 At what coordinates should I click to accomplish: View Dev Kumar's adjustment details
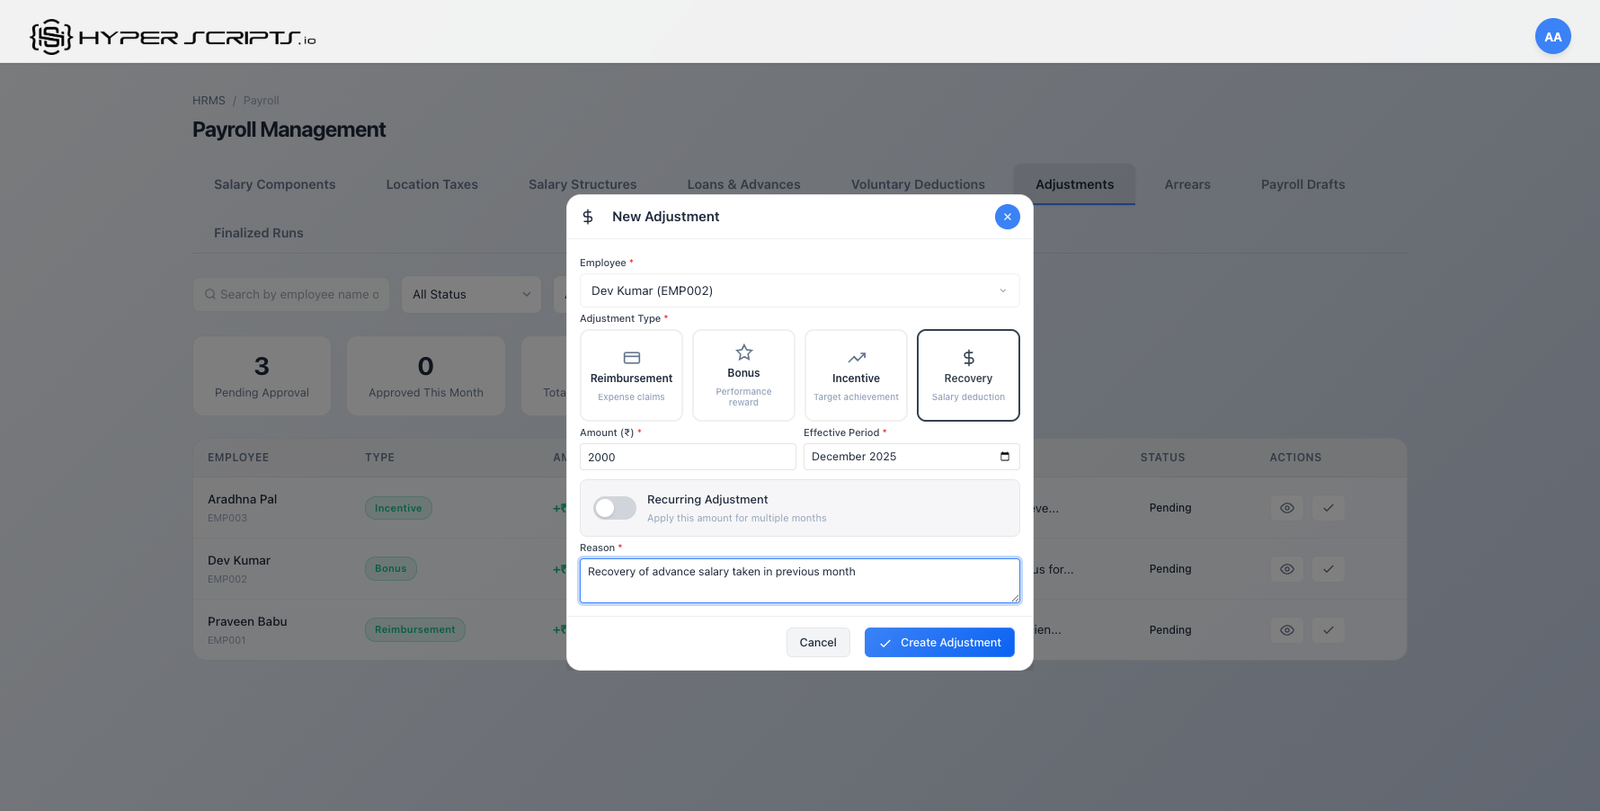1287,569
